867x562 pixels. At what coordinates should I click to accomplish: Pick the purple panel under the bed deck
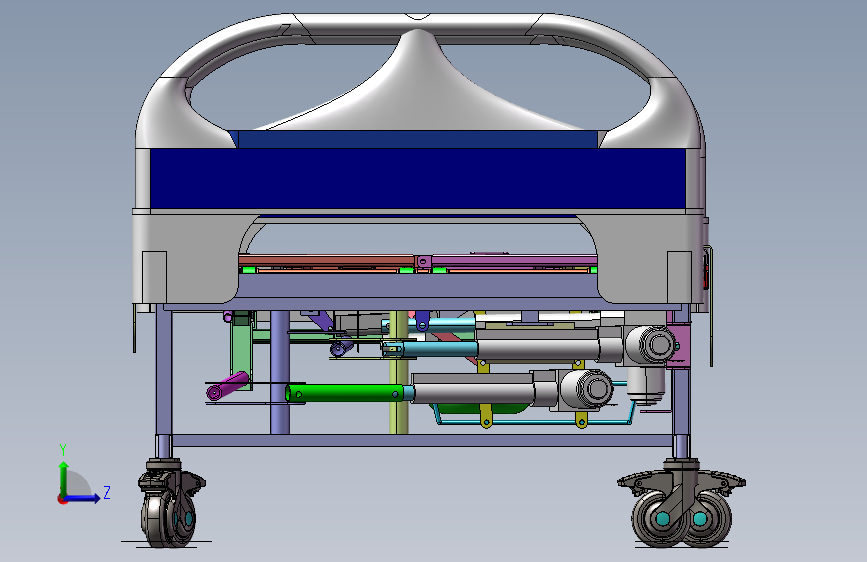point(514,260)
